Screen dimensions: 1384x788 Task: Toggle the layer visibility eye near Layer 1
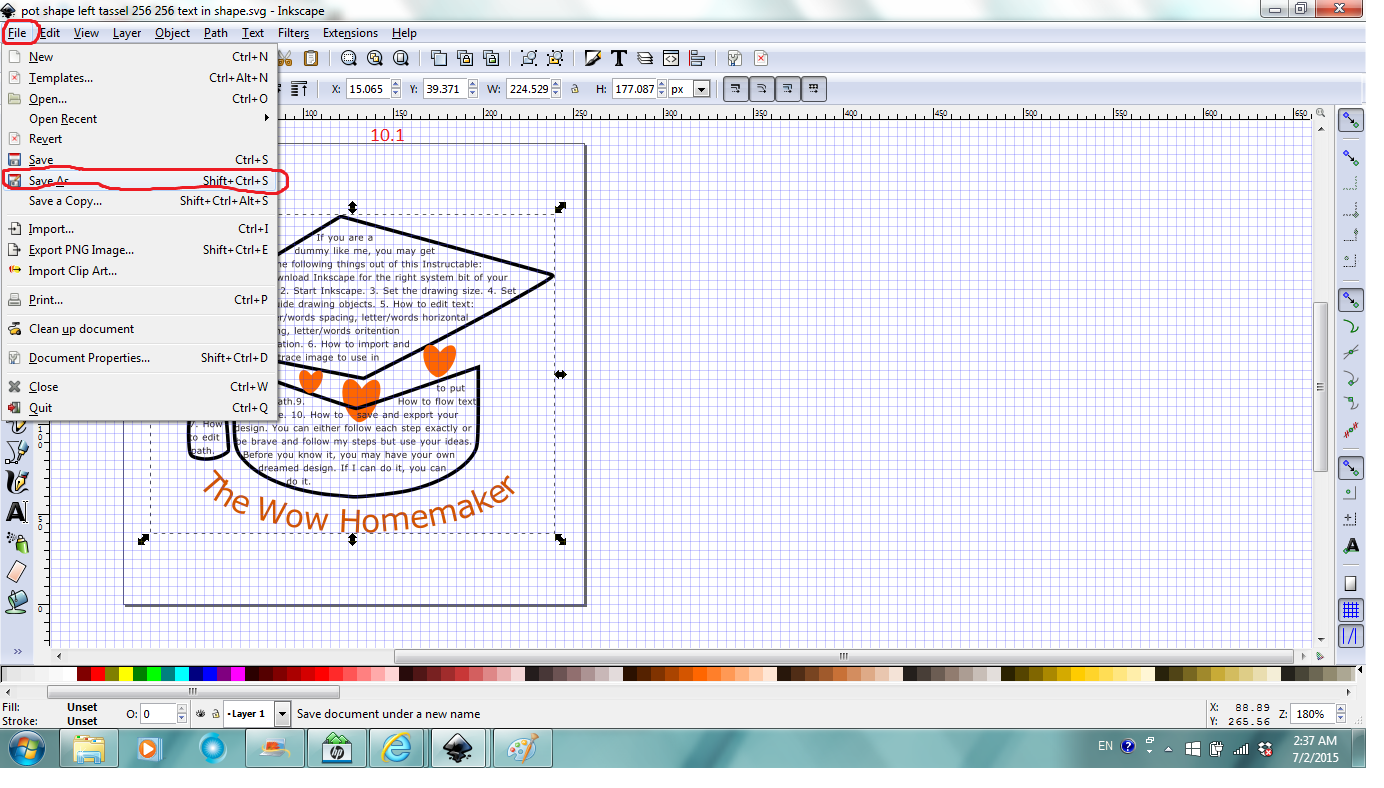pyautogui.click(x=200, y=713)
